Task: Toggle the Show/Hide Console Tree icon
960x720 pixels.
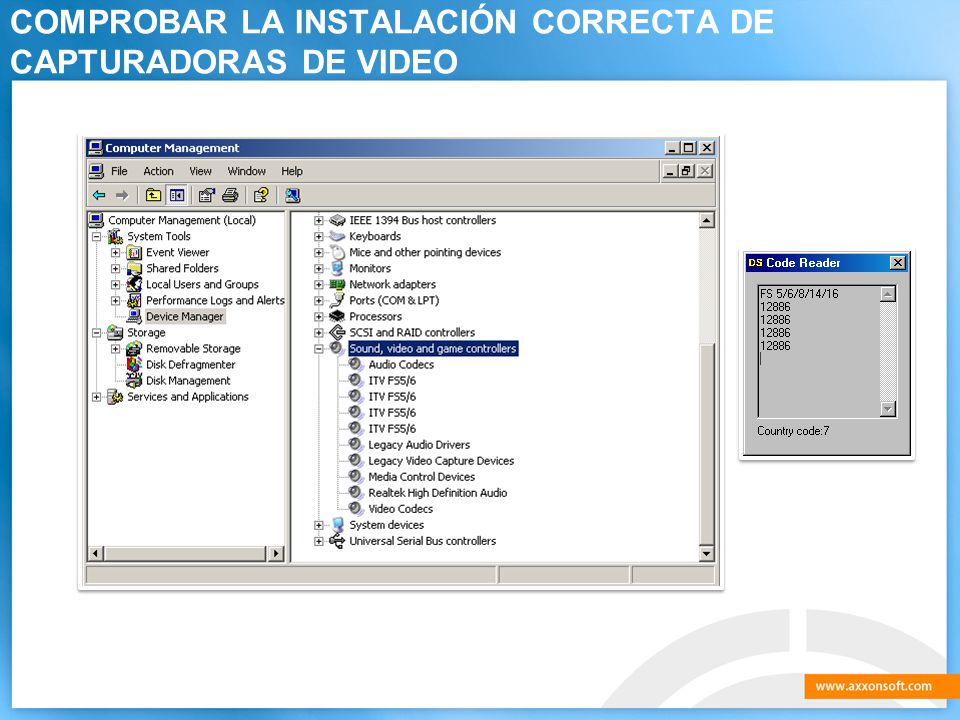Action: coord(177,195)
